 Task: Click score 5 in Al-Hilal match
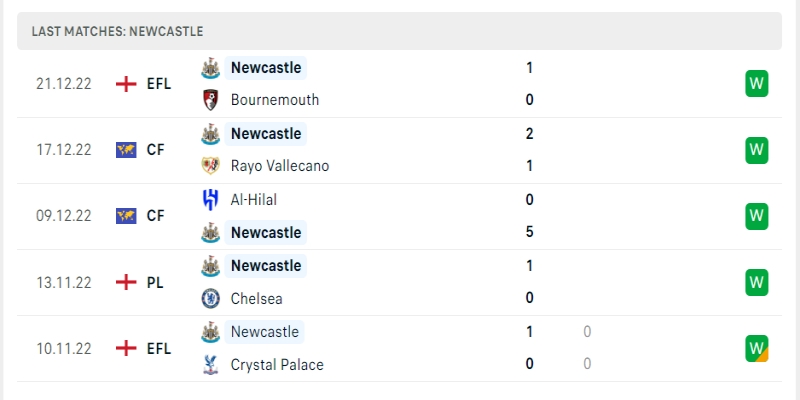click(x=529, y=232)
